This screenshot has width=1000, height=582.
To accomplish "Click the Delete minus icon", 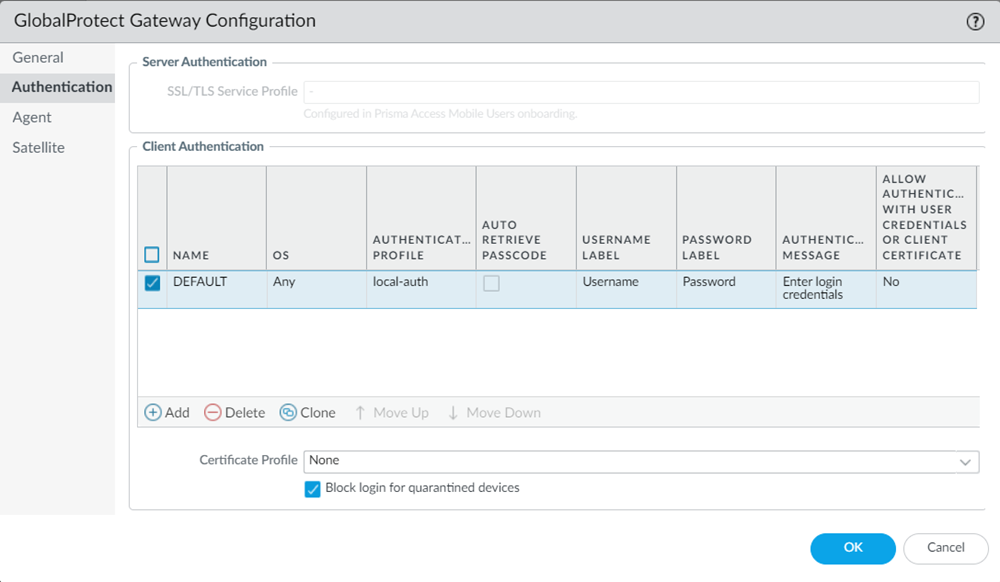I will pyautogui.click(x=212, y=412).
